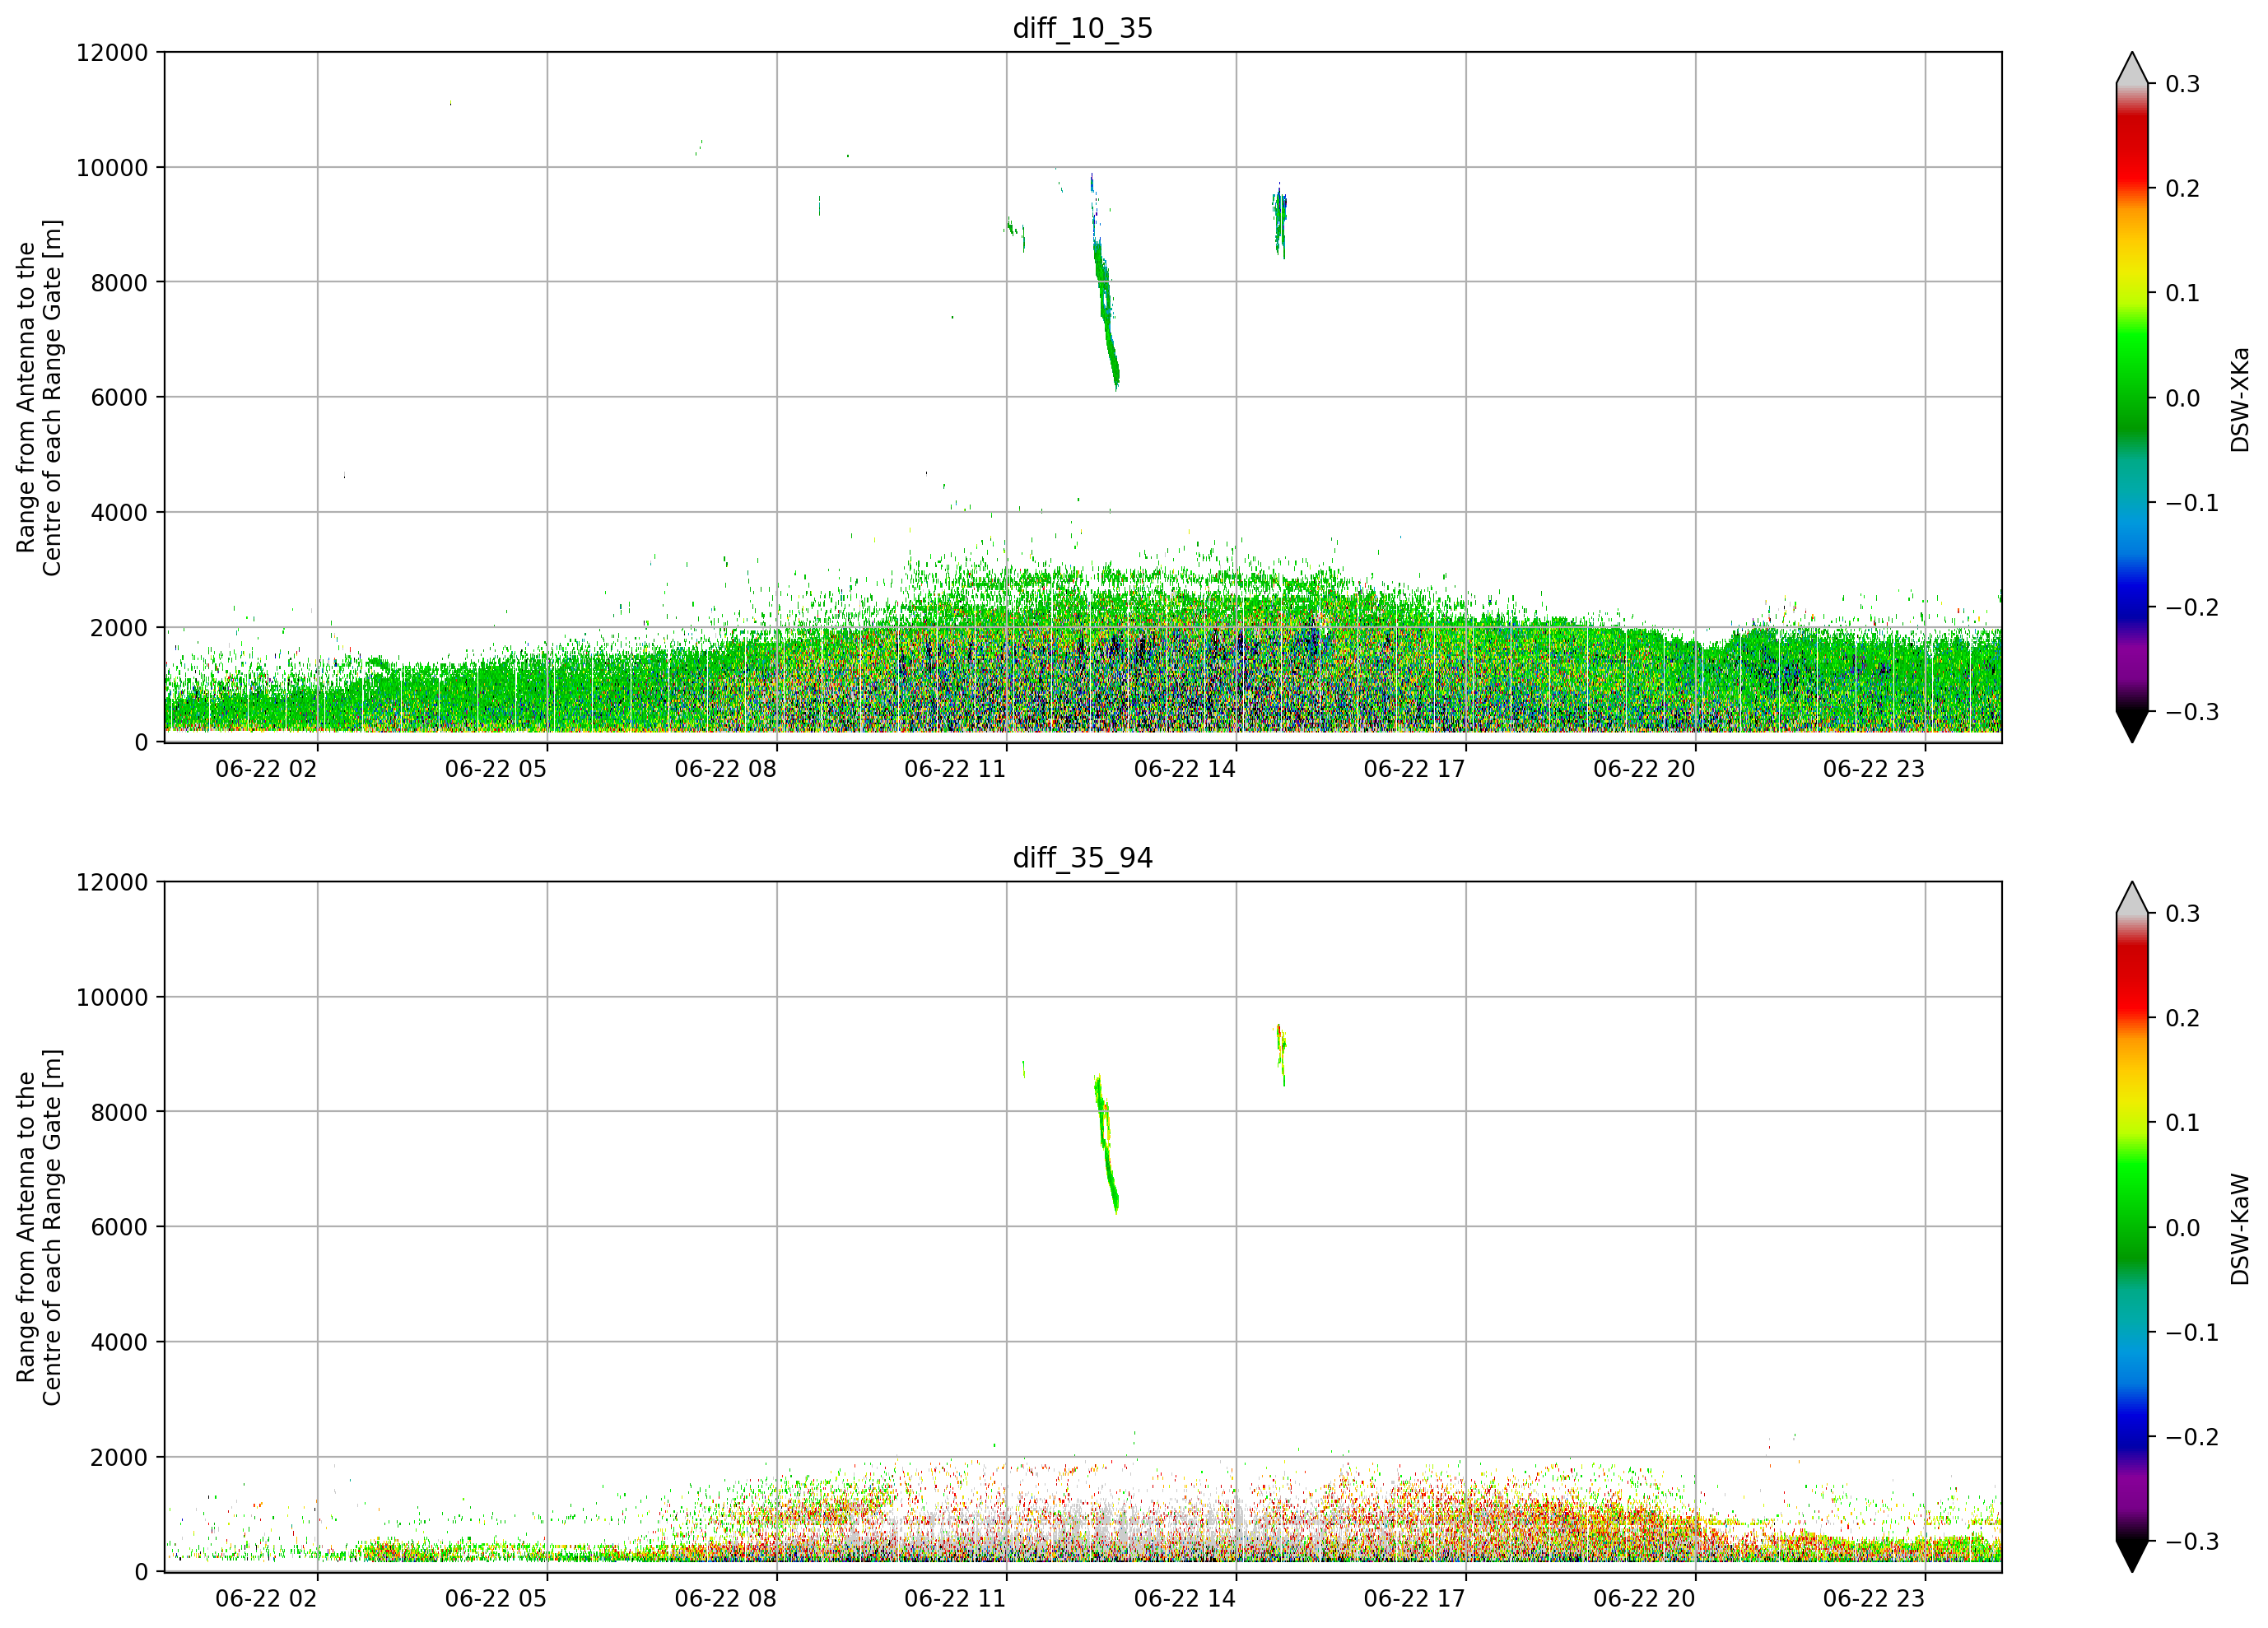The image size is (2268, 1628).
Task: Select the DSW-KaW colorbar label
Action: coord(2240,1229)
